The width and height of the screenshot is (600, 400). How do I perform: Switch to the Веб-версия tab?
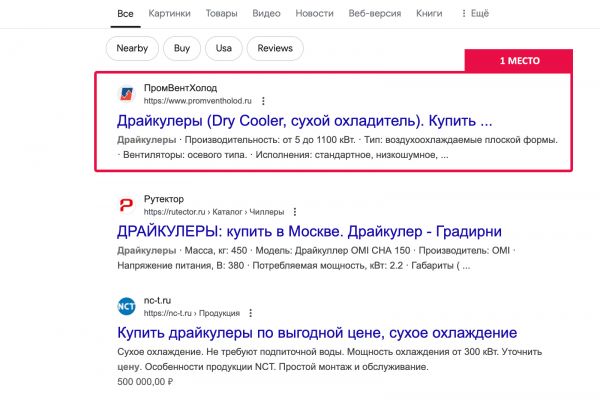(375, 13)
